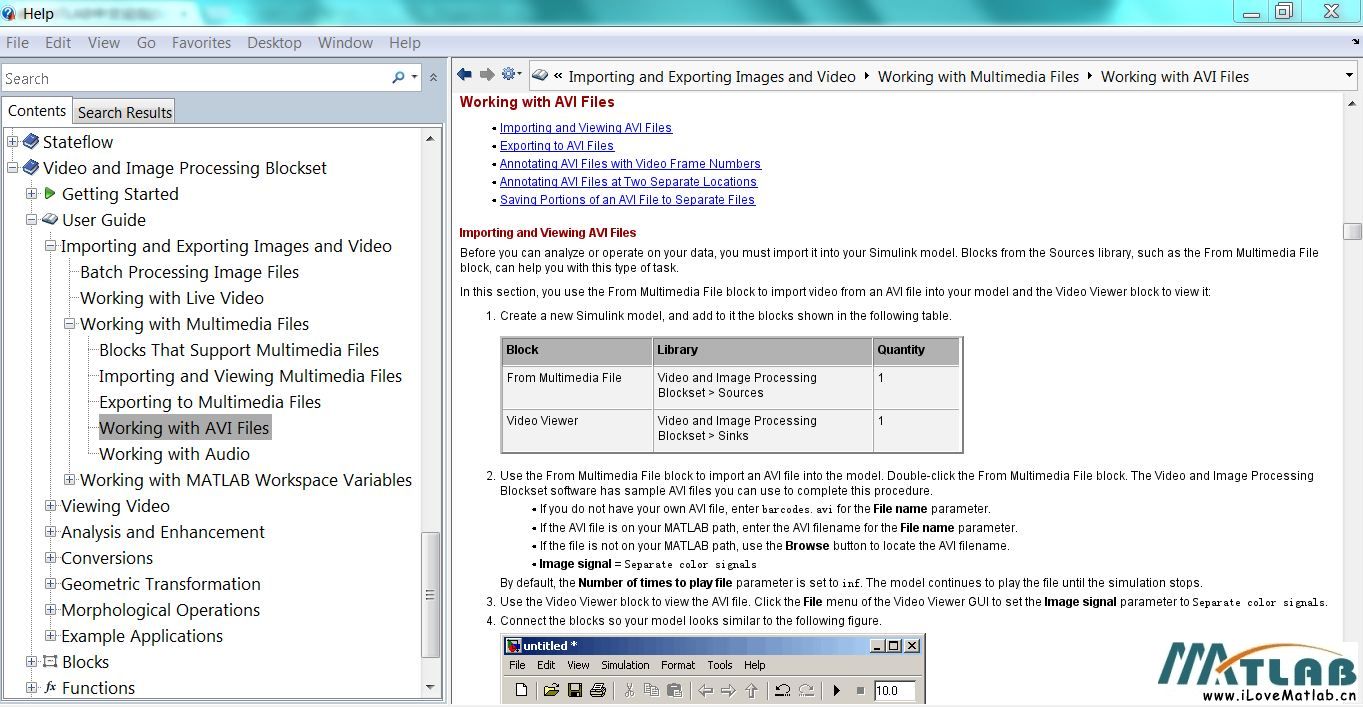Click the Importing and Exporting Images breadcrumb
The height and width of the screenshot is (707, 1363).
point(712,76)
